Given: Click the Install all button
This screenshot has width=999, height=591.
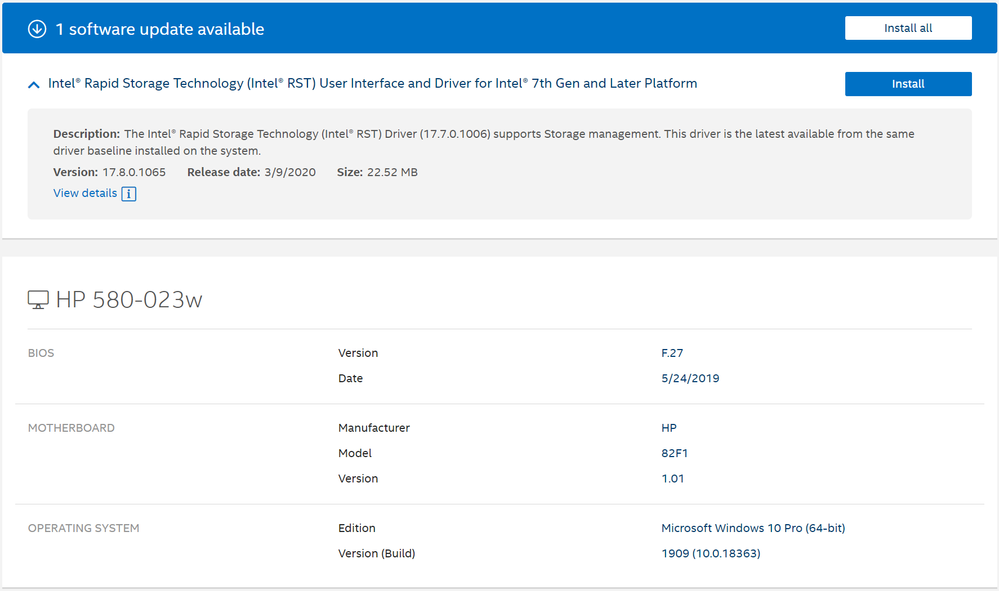Looking at the screenshot, I should pyautogui.click(x=907, y=28).
